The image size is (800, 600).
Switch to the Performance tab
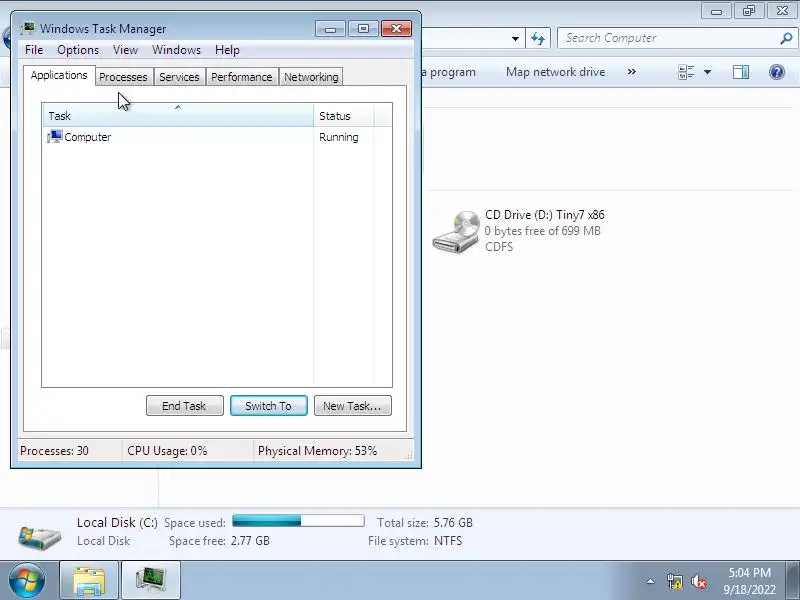pyautogui.click(x=242, y=77)
